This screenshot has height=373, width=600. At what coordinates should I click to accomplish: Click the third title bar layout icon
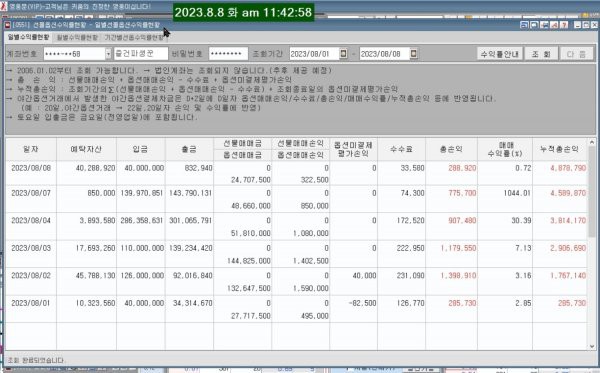click(x=544, y=25)
